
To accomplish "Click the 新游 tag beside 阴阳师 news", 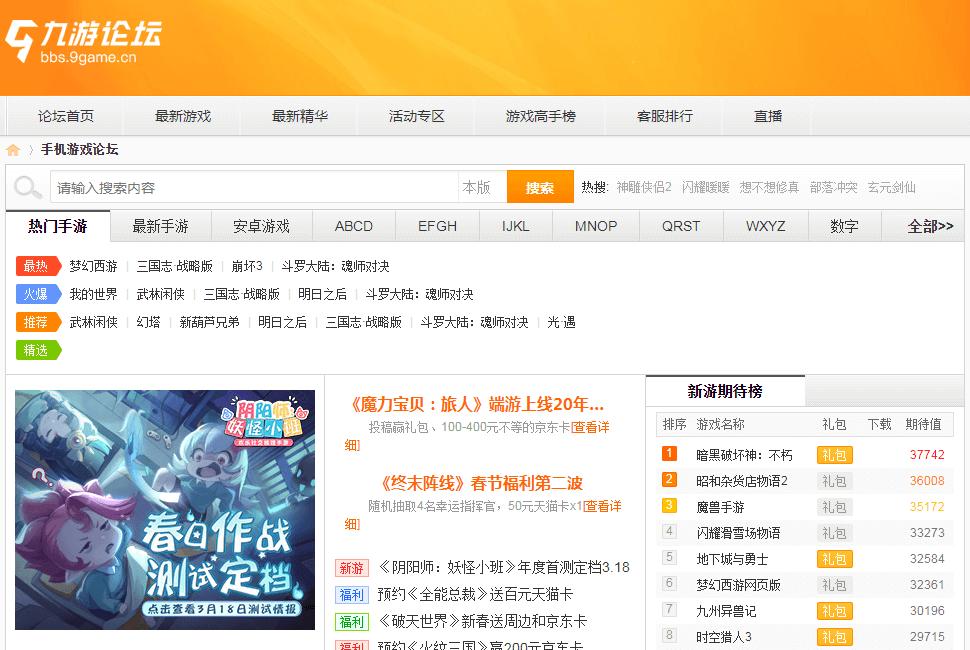I will [x=351, y=568].
